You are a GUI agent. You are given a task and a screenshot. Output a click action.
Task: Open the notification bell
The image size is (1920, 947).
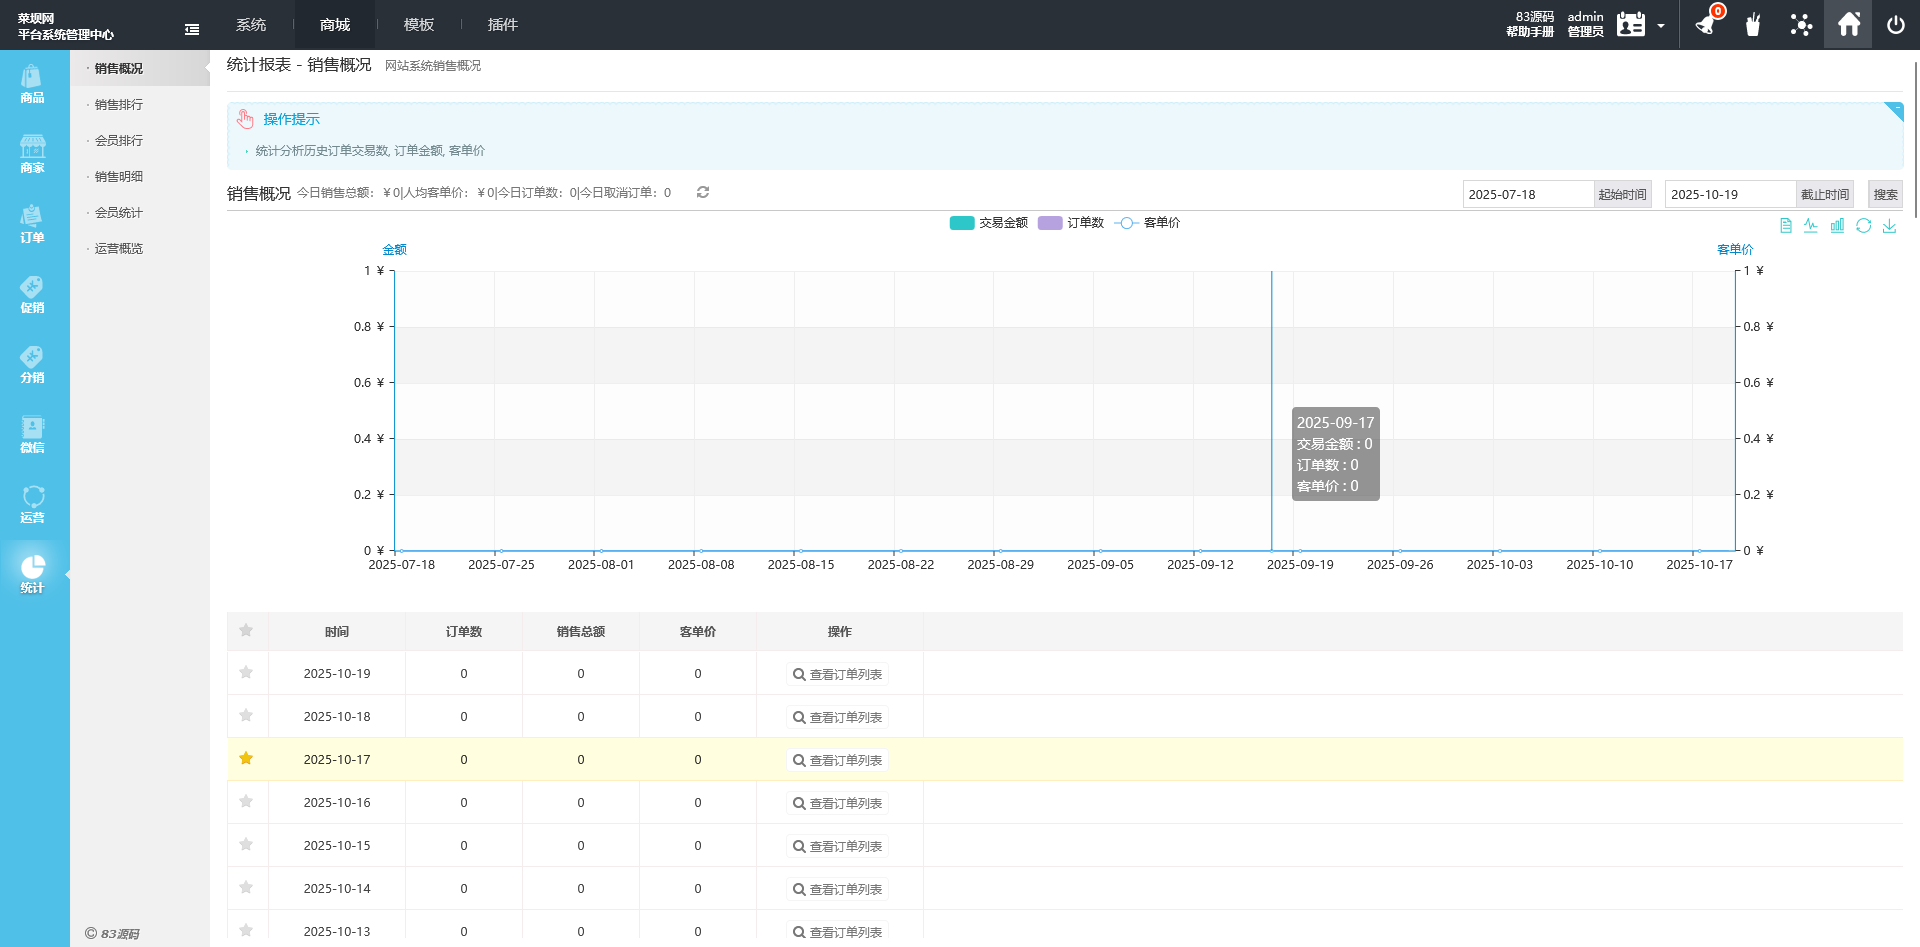point(1706,24)
